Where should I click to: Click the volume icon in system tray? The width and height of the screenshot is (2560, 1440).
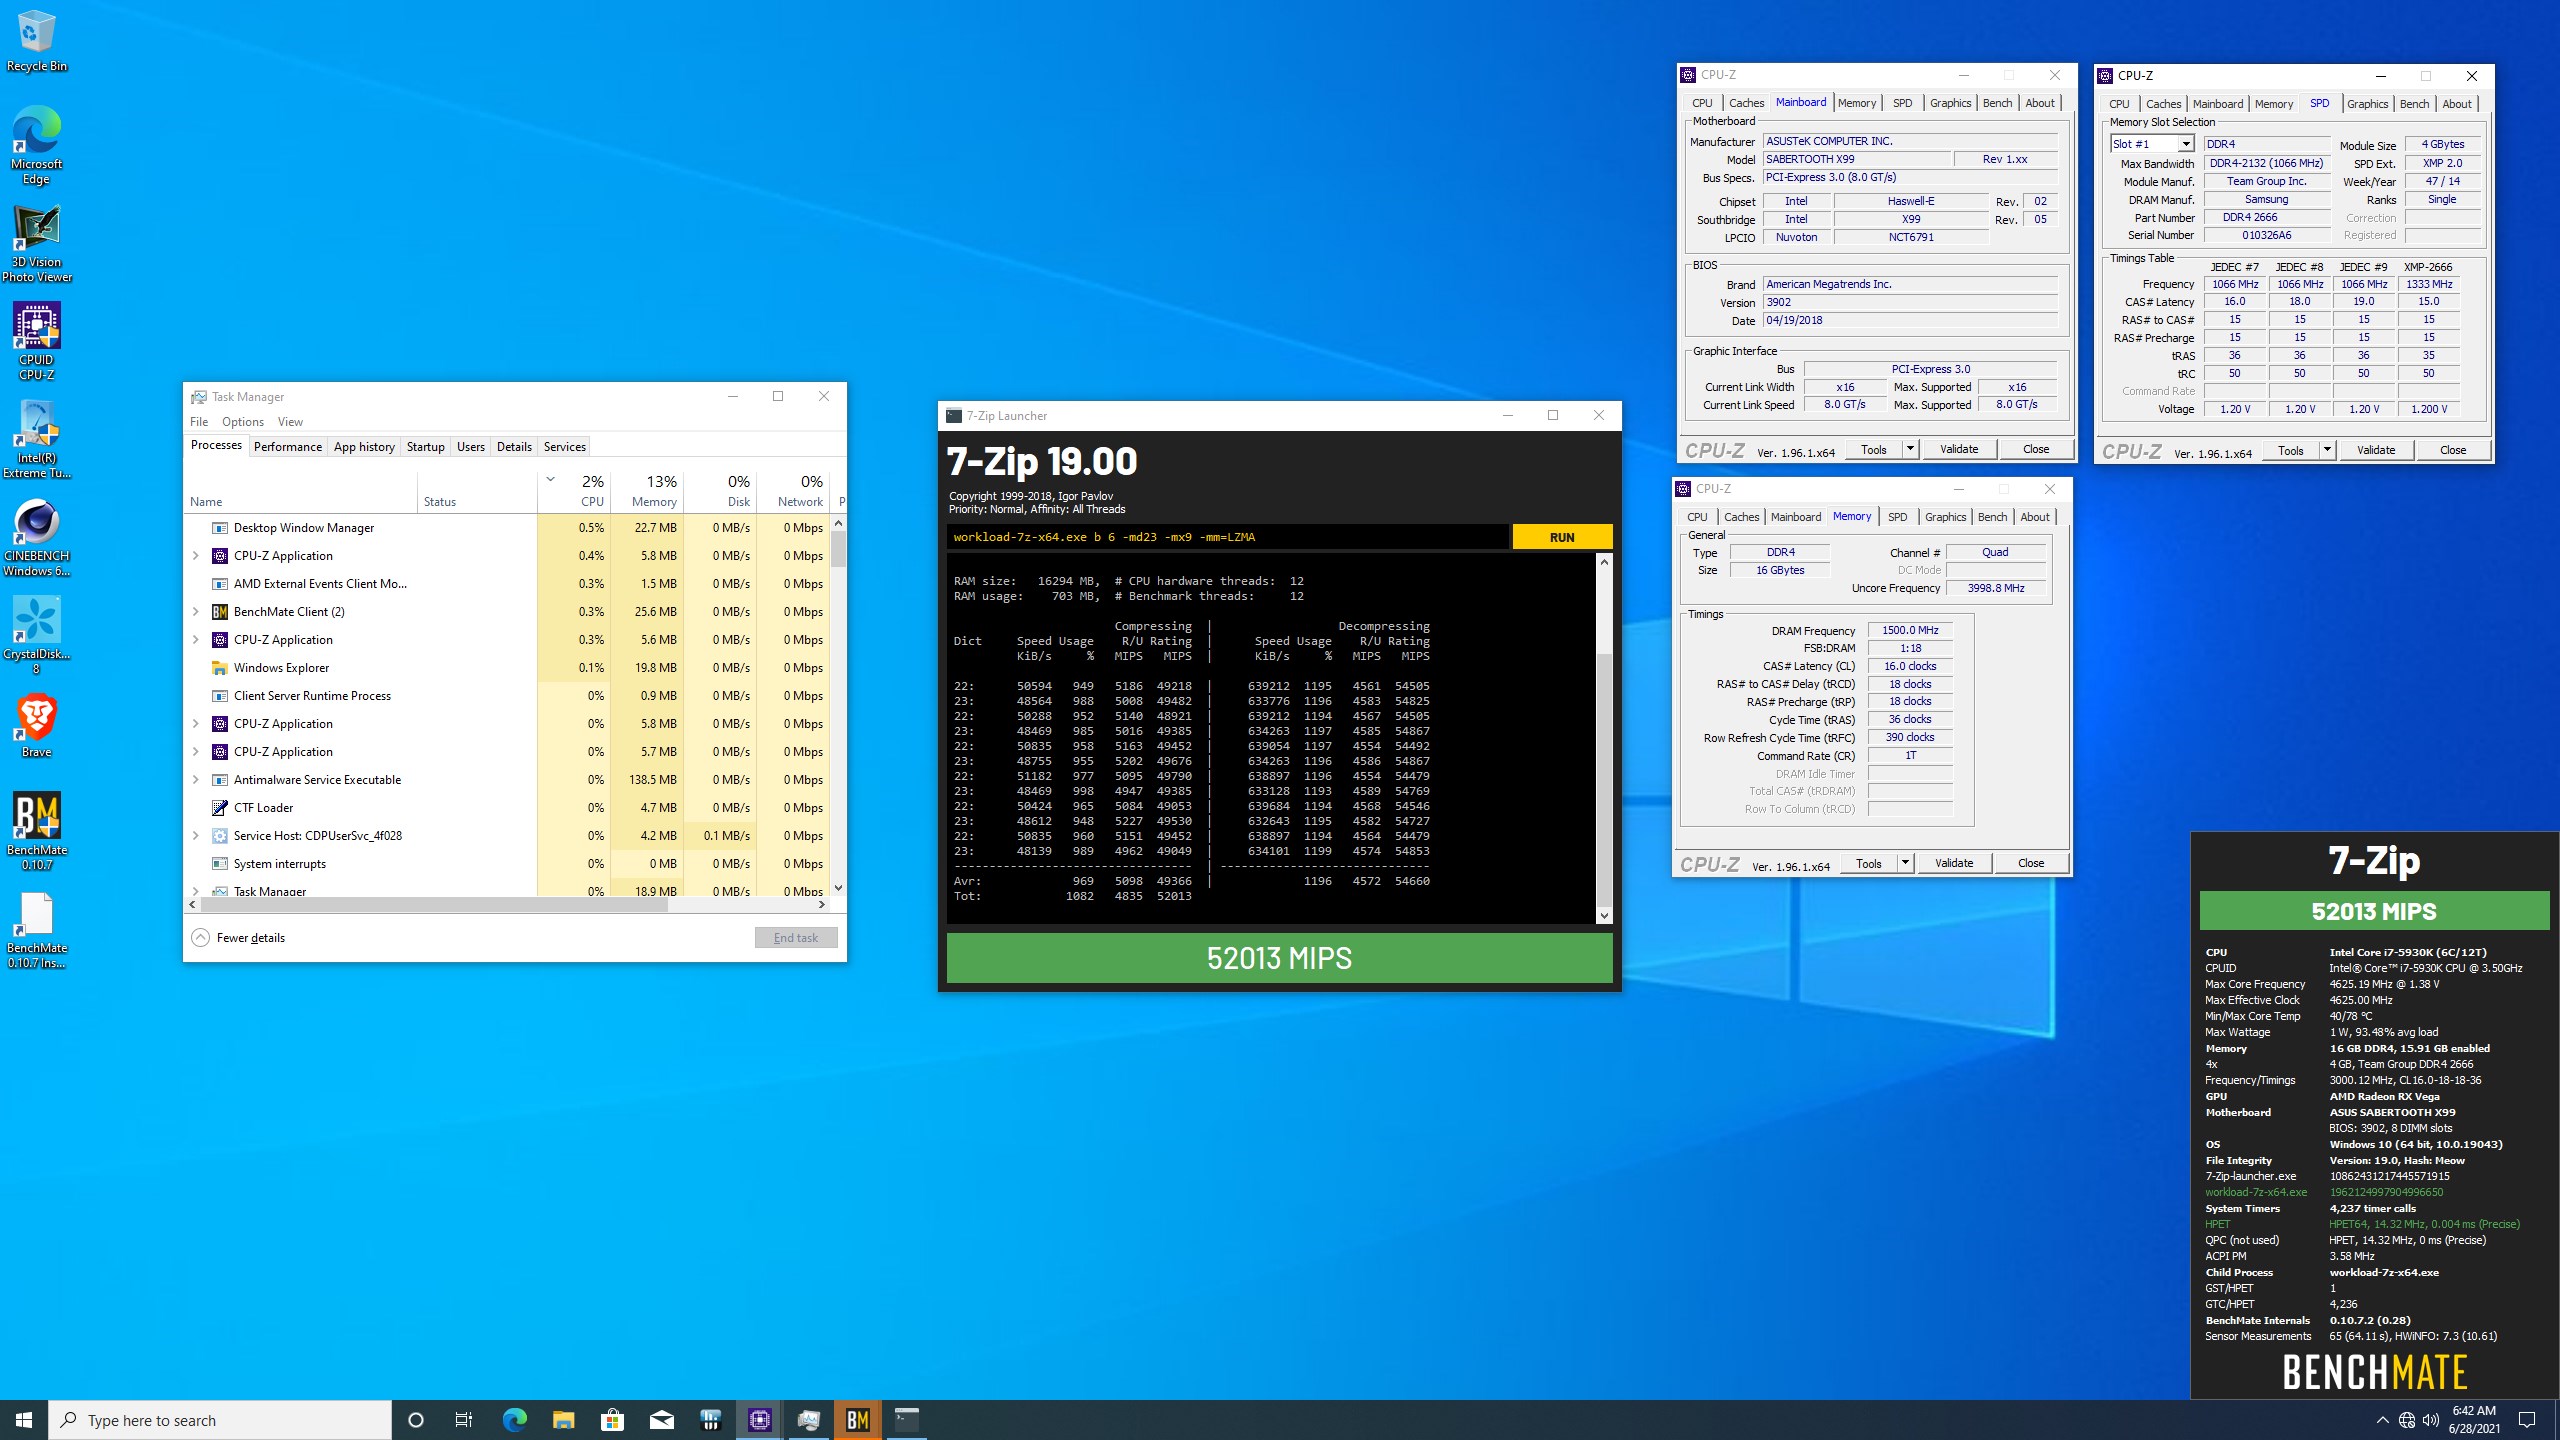(x=2430, y=1421)
